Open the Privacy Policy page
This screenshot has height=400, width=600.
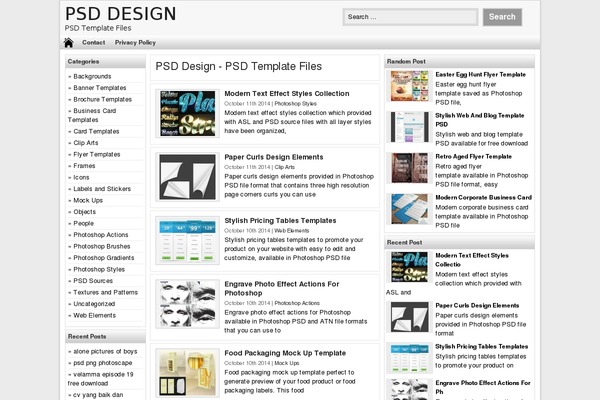135,43
